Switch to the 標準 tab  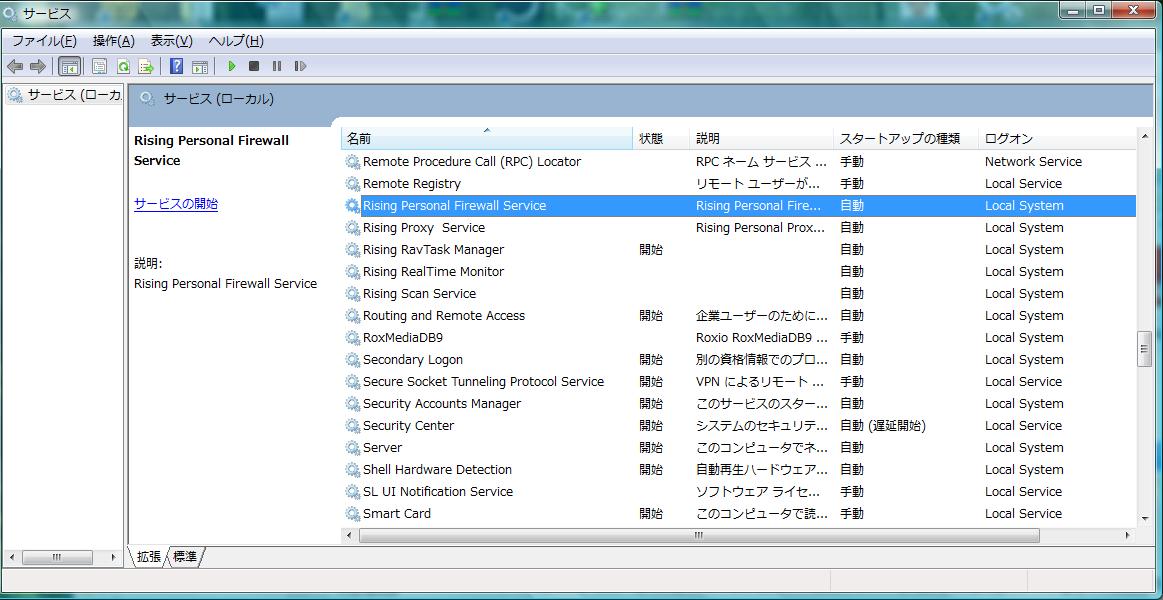click(185, 557)
